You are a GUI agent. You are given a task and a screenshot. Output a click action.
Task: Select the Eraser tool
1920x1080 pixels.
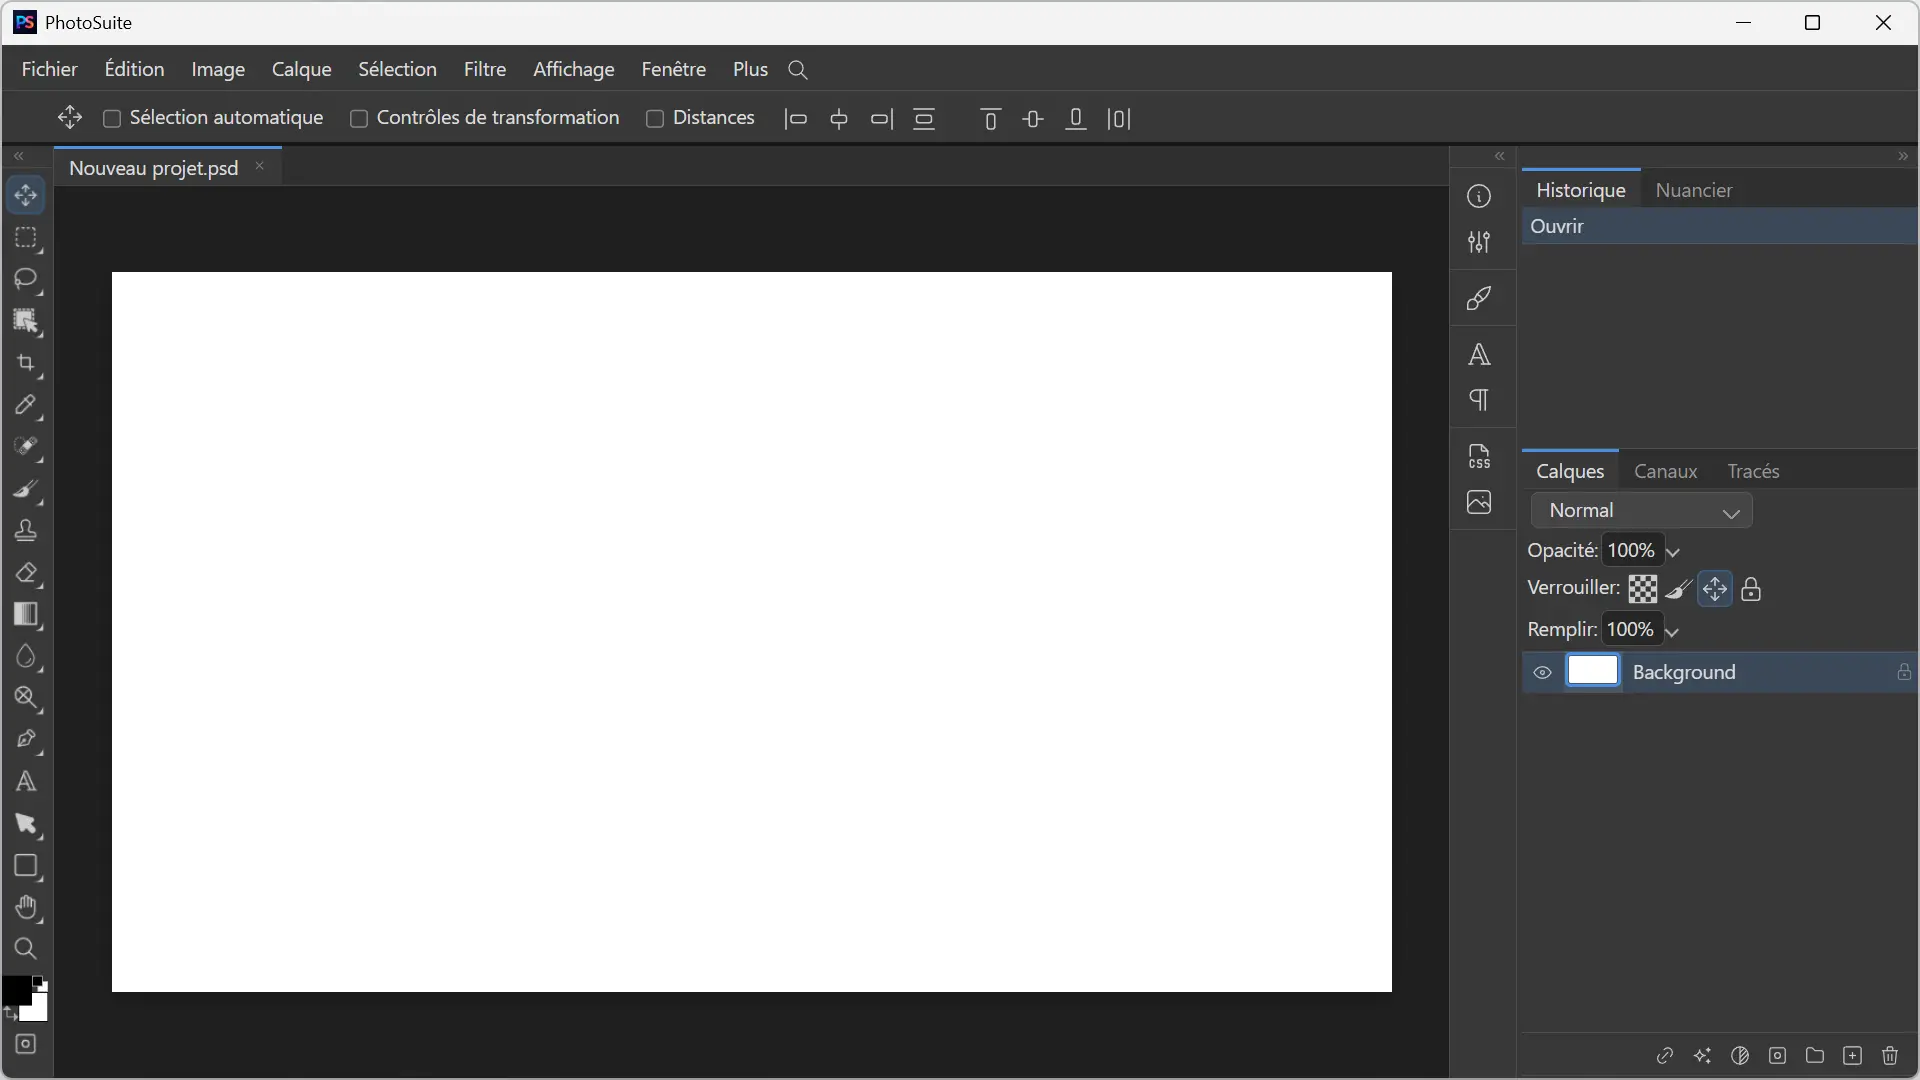pos(26,573)
